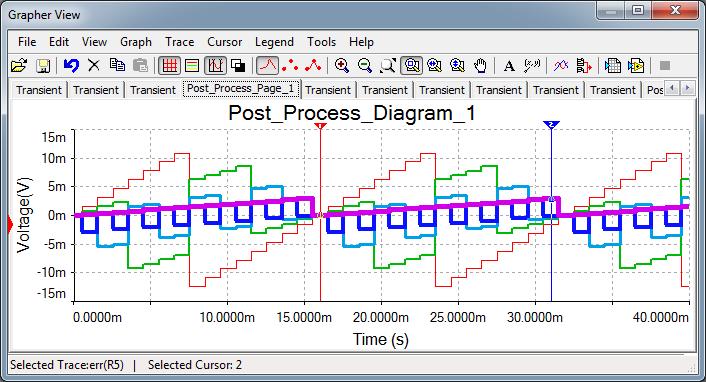Open a file with the folder icon
This screenshot has width=706, height=382.
pyautogui.click(x=19, y=66)
